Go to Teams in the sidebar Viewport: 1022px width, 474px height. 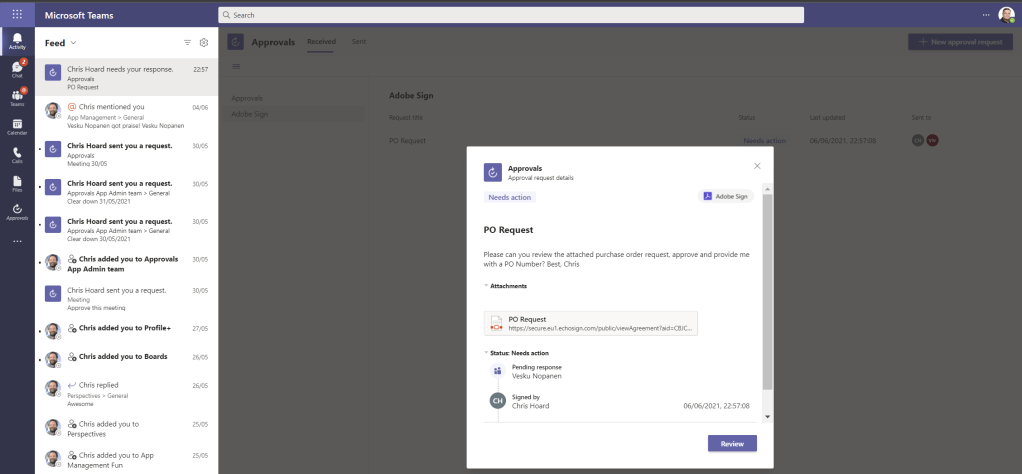click(x=17, y=97)
